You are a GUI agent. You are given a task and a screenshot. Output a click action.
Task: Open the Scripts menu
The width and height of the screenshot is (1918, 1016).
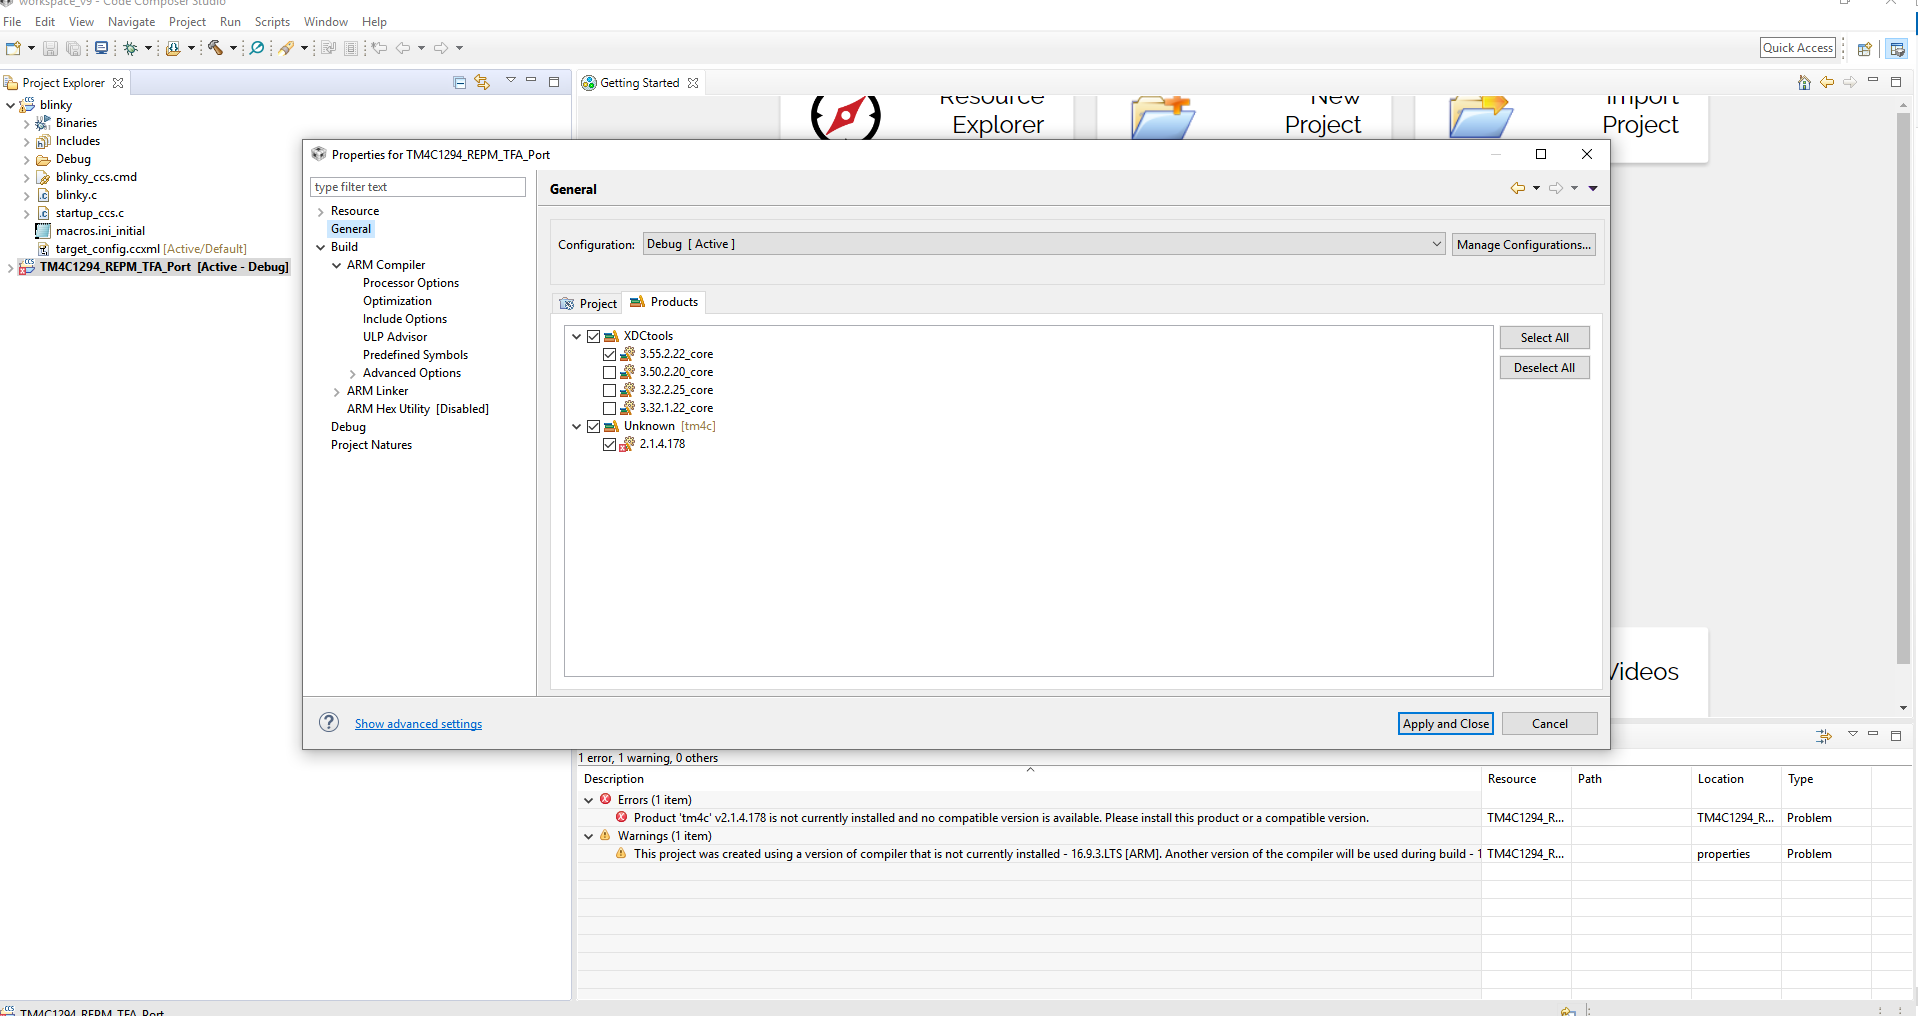point(272,22)
